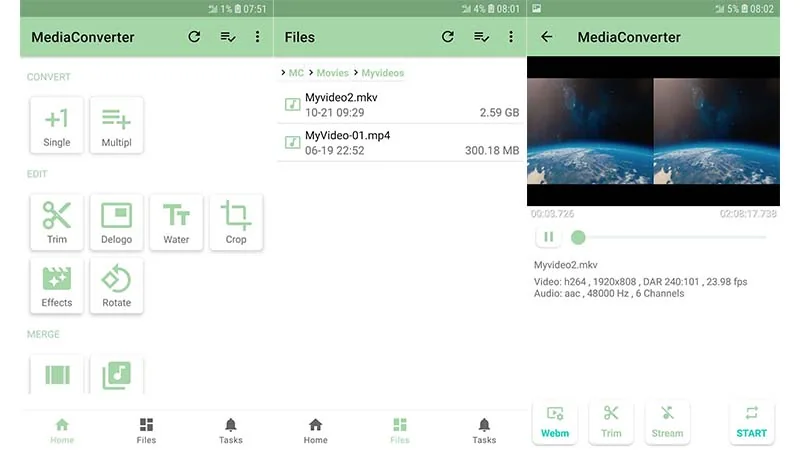
Task: Open the Delogo tool
Action: 116,222
